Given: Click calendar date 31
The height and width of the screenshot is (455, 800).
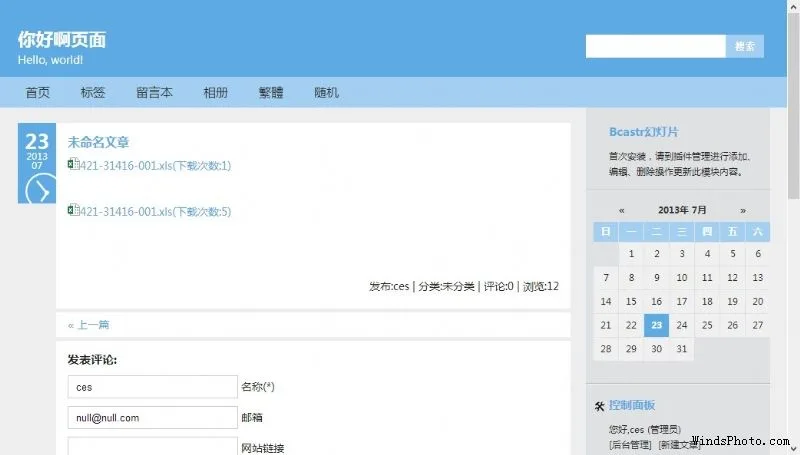Looking at the screenshot, I should 682,349.
